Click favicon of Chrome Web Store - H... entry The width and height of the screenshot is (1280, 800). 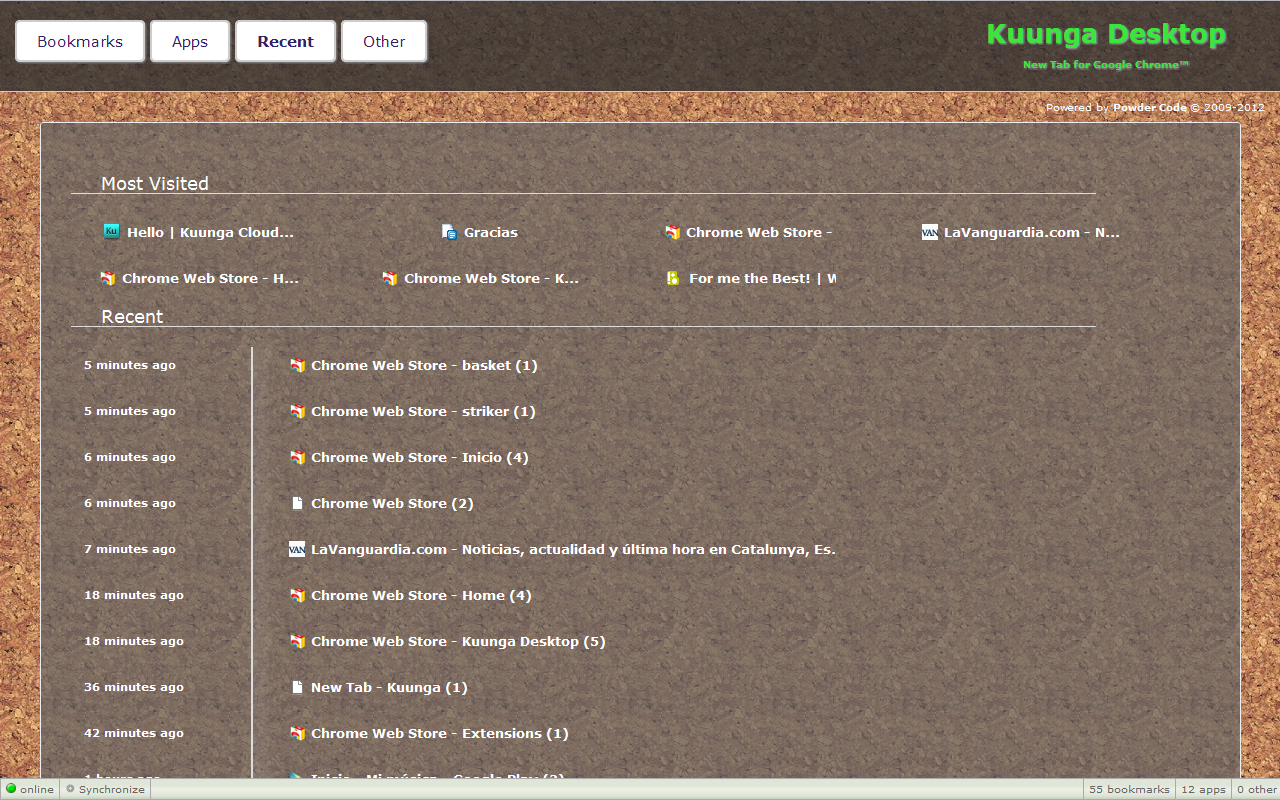coord(108,278)
